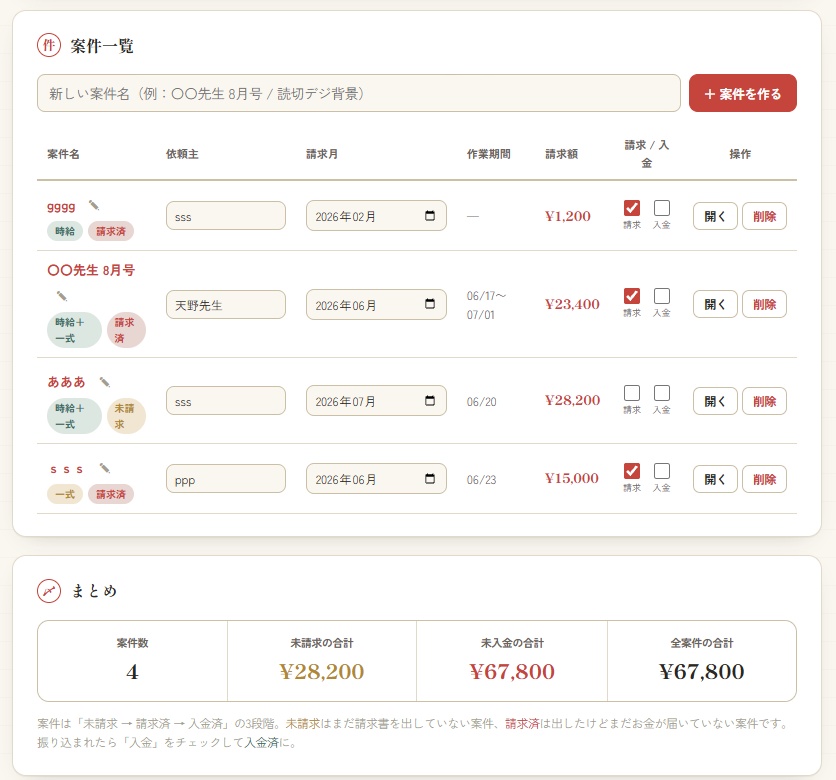
Task: Select 2026年06月 month field in 天野先生 row
Action: (376, 304)
